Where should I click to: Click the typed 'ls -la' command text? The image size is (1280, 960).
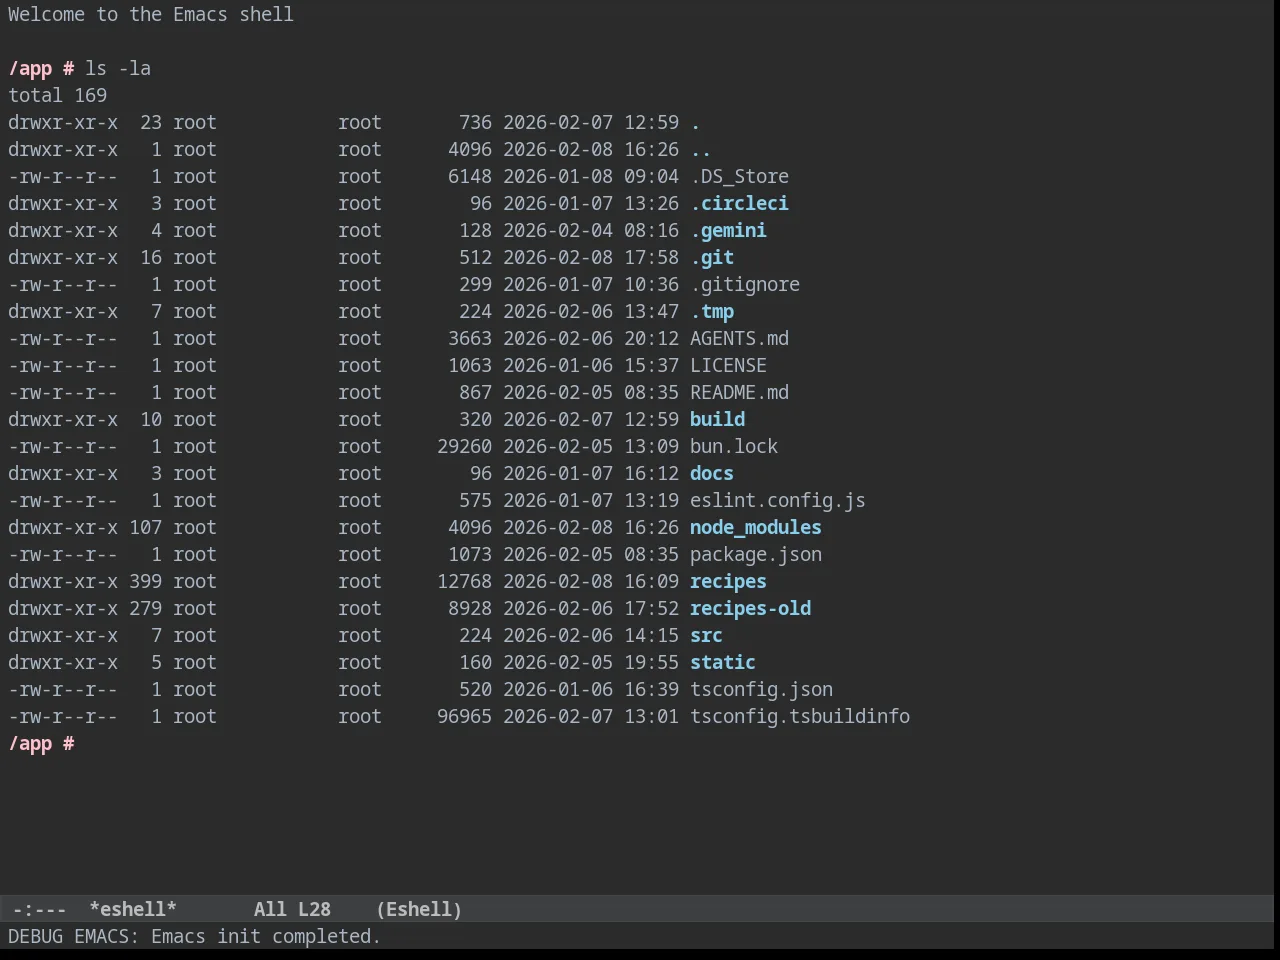(x=118, y=68)
